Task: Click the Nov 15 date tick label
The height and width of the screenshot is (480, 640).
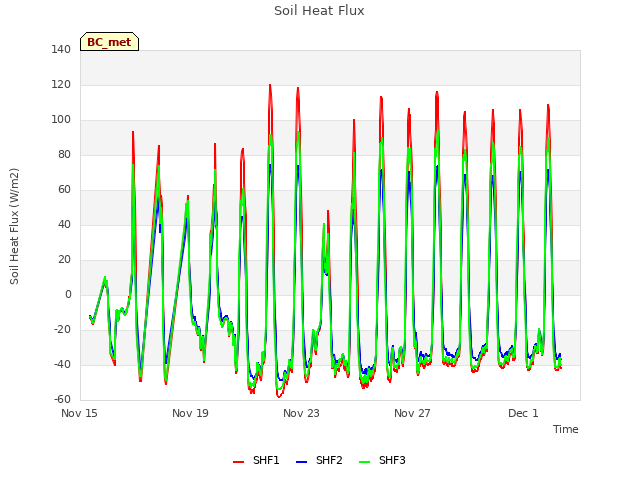Action: (79, 413)
